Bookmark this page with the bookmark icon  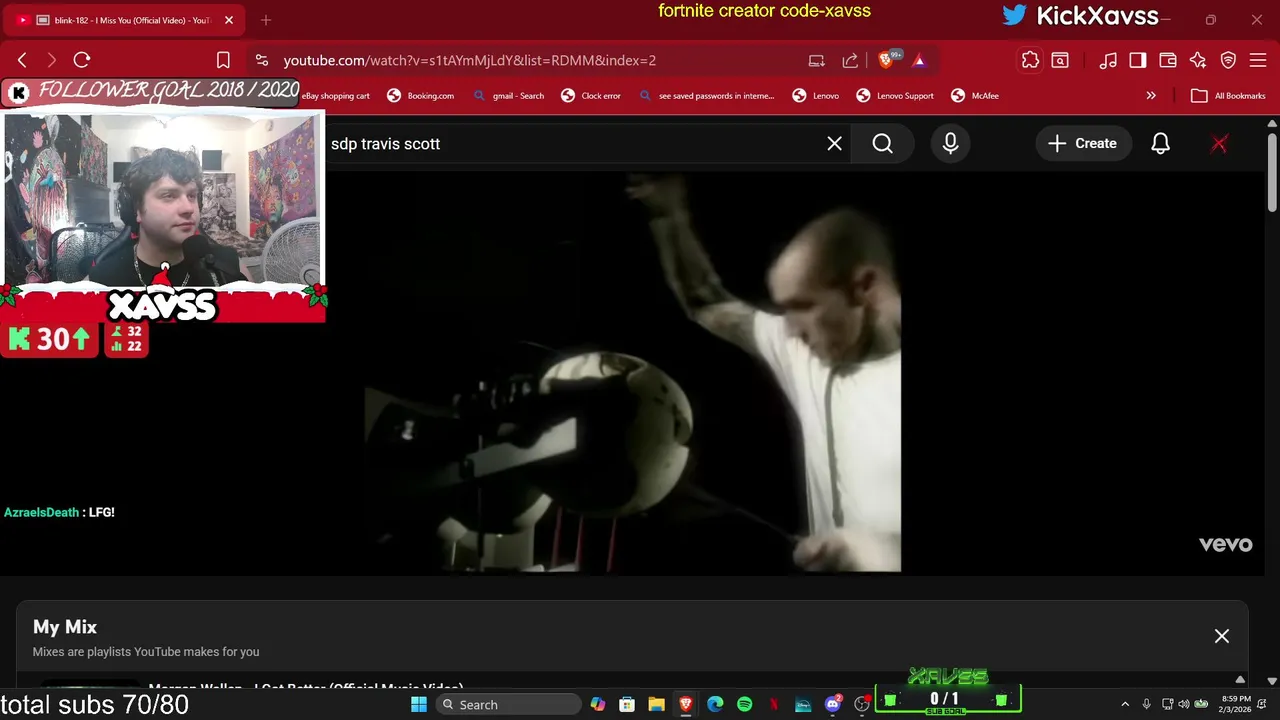pyautogui.click(x=223, y=60)
